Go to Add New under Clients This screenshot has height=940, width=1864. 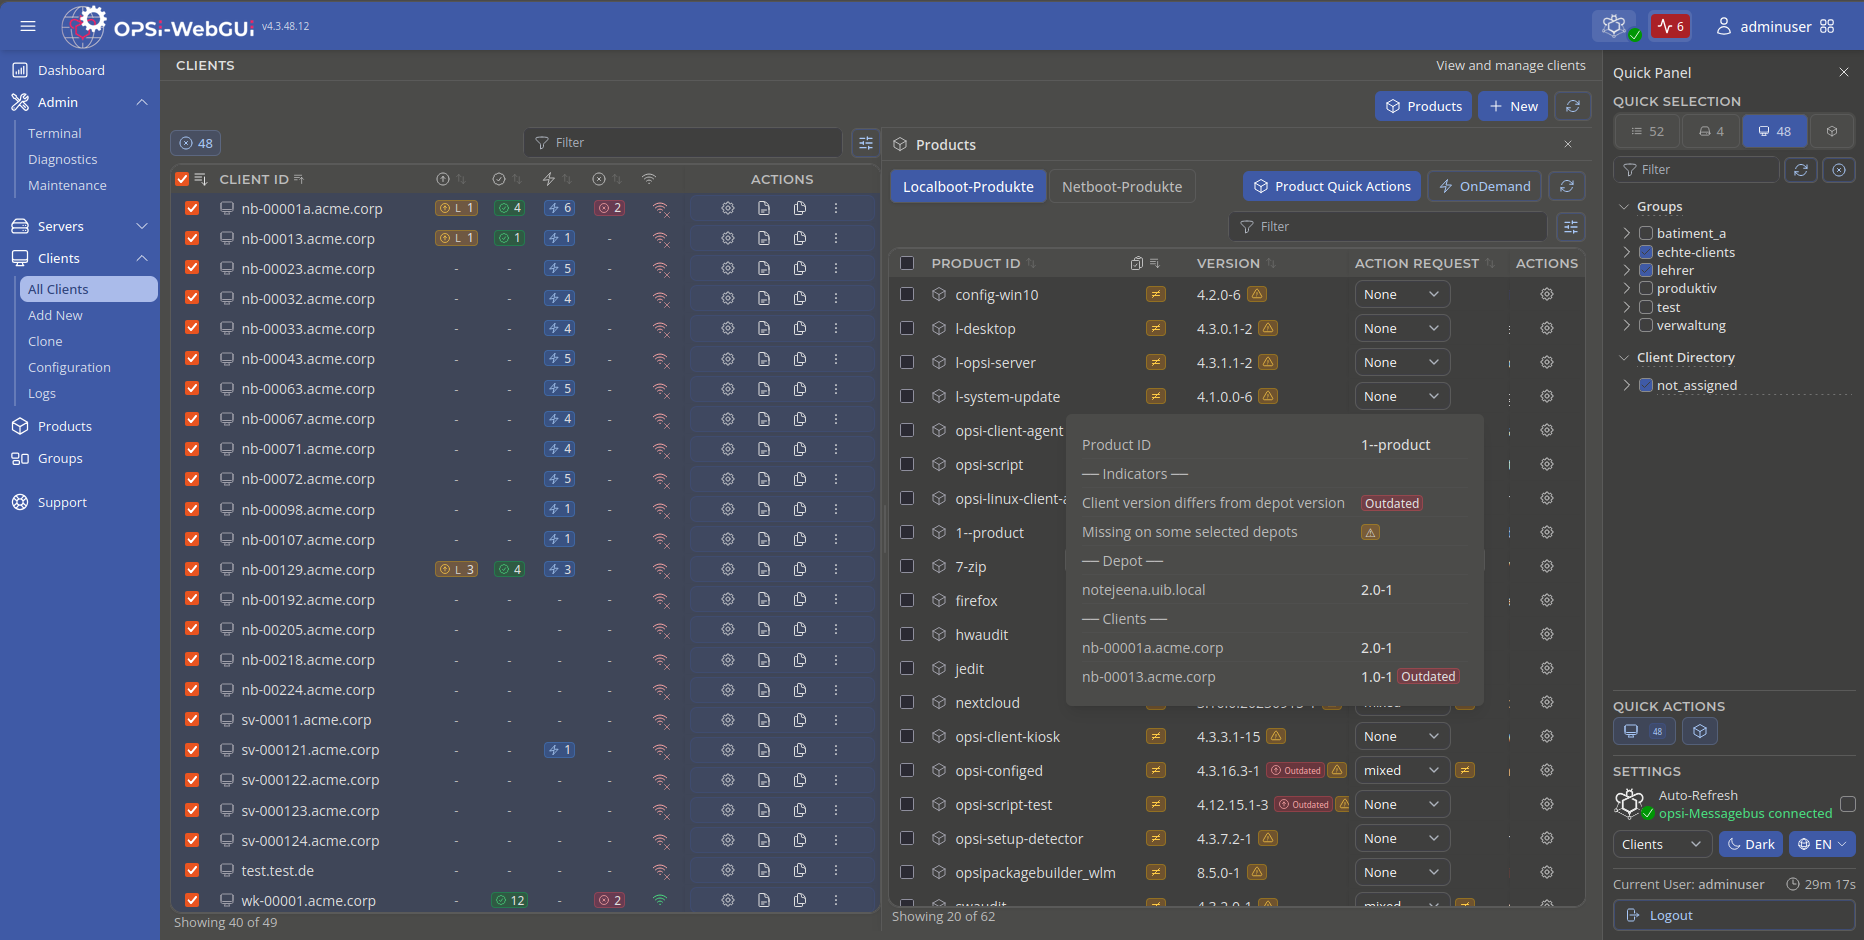tap(55, 315)
